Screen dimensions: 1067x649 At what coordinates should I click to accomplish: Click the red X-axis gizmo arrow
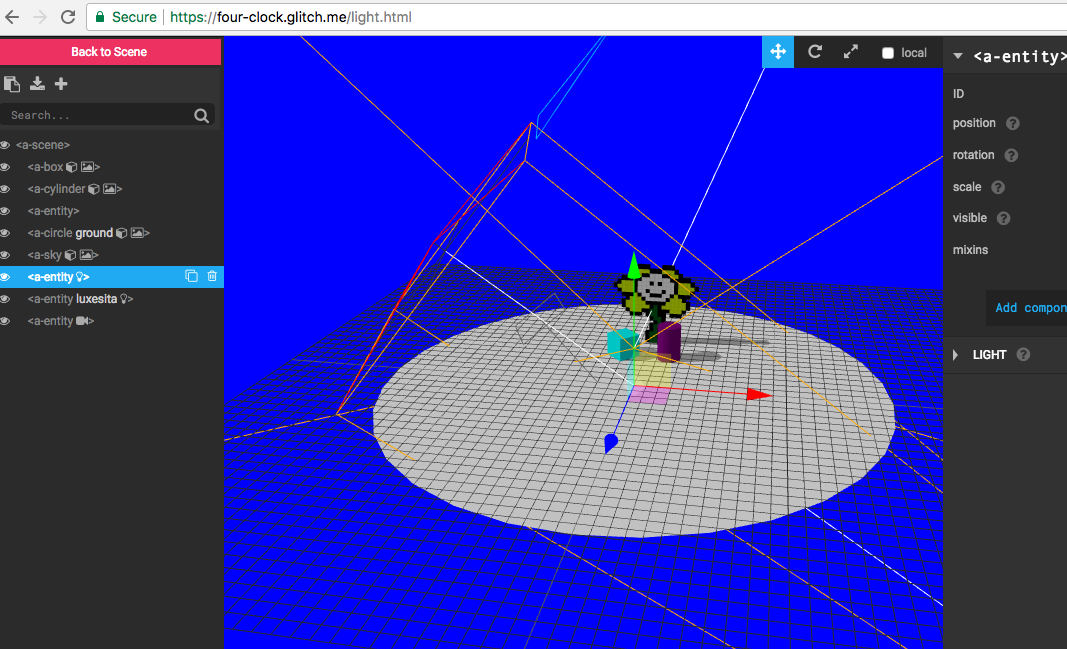click(759, 395)
